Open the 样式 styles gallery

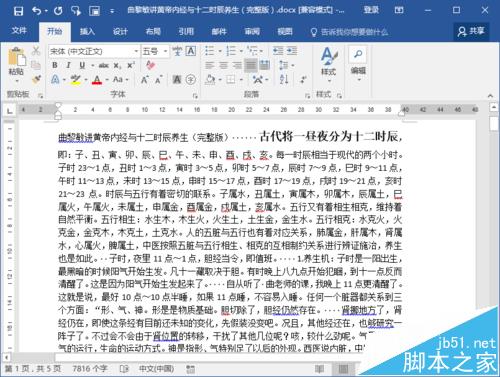(329, 64)
